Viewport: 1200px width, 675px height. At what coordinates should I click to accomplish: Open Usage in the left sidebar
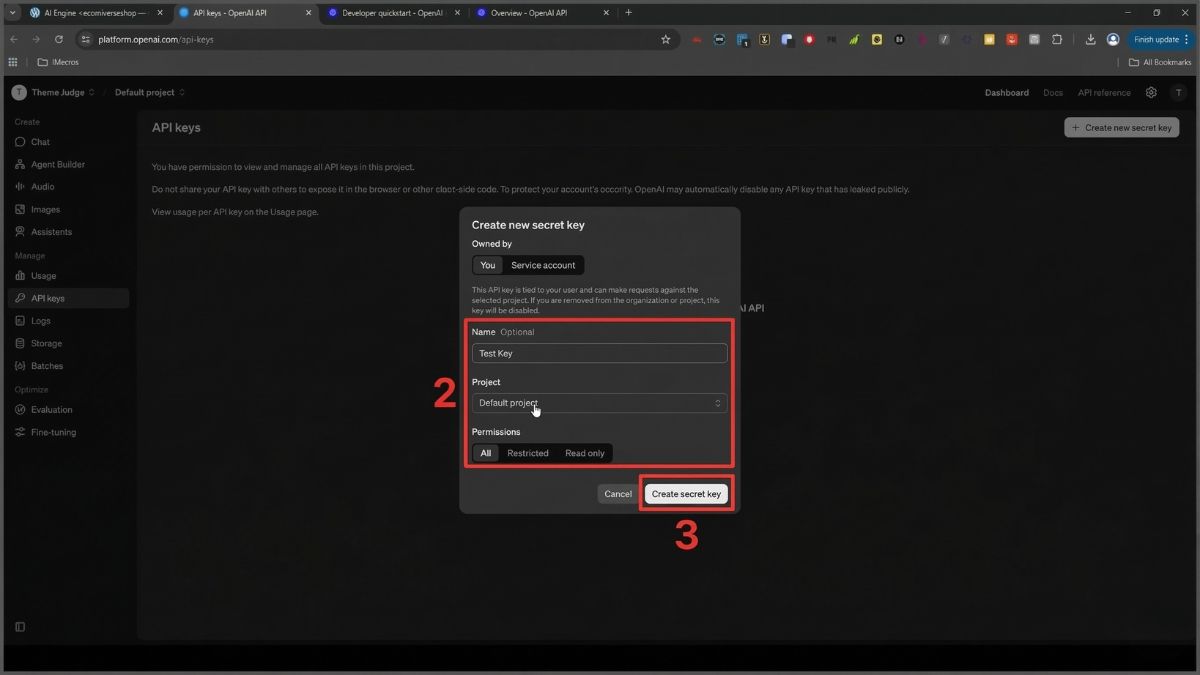point(43,276)
